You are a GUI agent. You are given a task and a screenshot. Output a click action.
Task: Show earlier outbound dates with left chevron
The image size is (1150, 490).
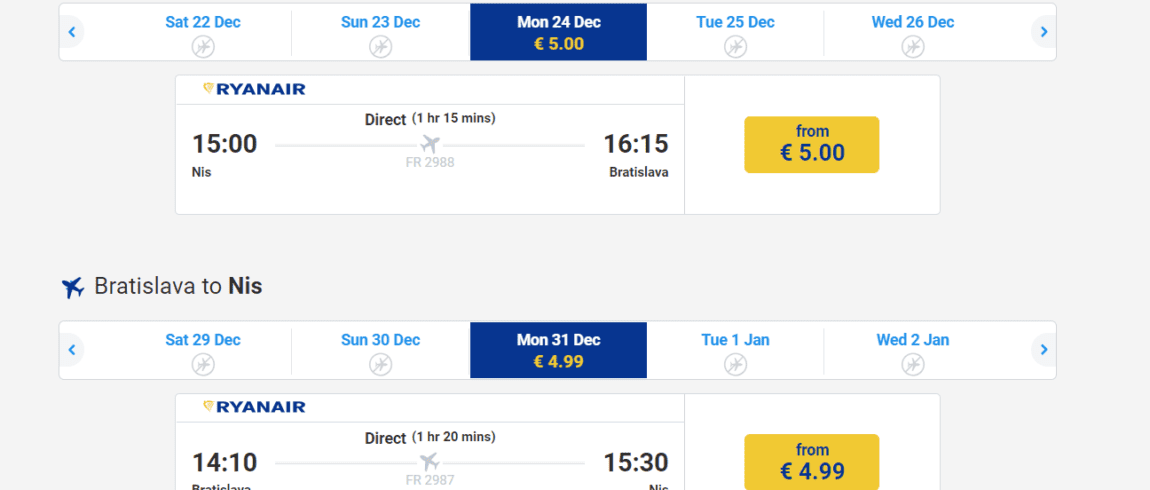(x=72, y=32)
